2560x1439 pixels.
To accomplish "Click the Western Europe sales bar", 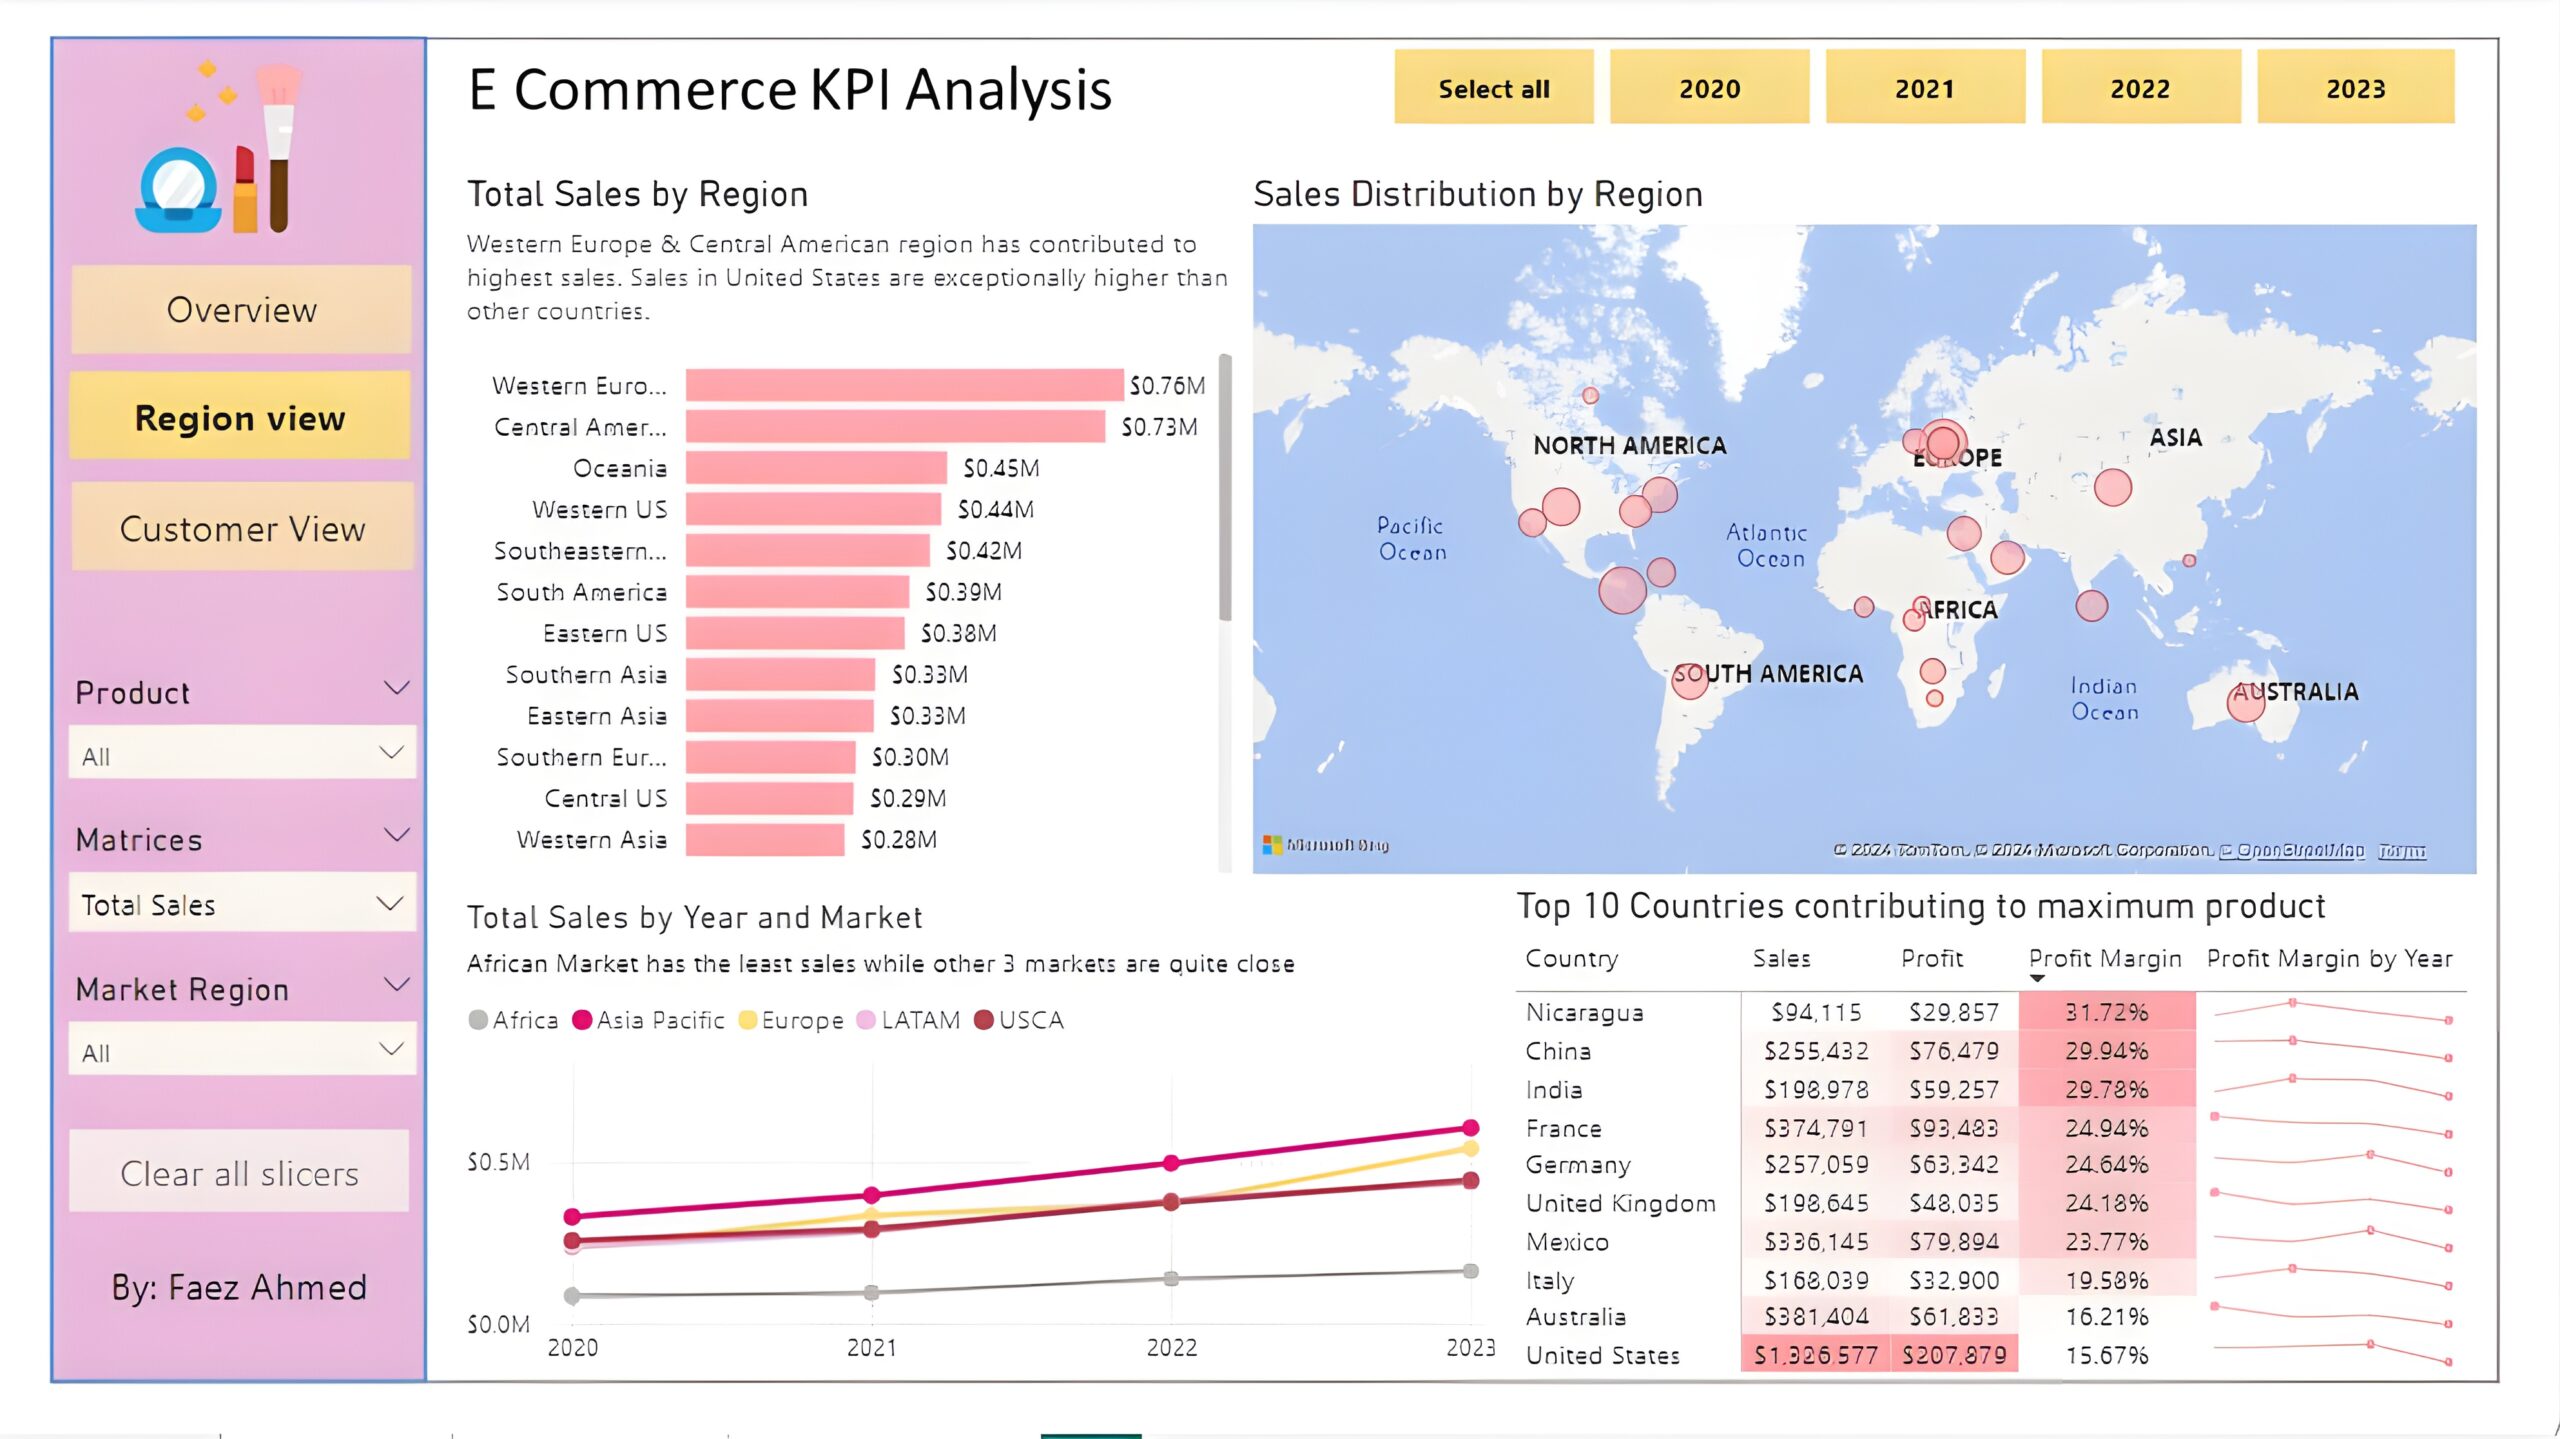I will point(904,385).
